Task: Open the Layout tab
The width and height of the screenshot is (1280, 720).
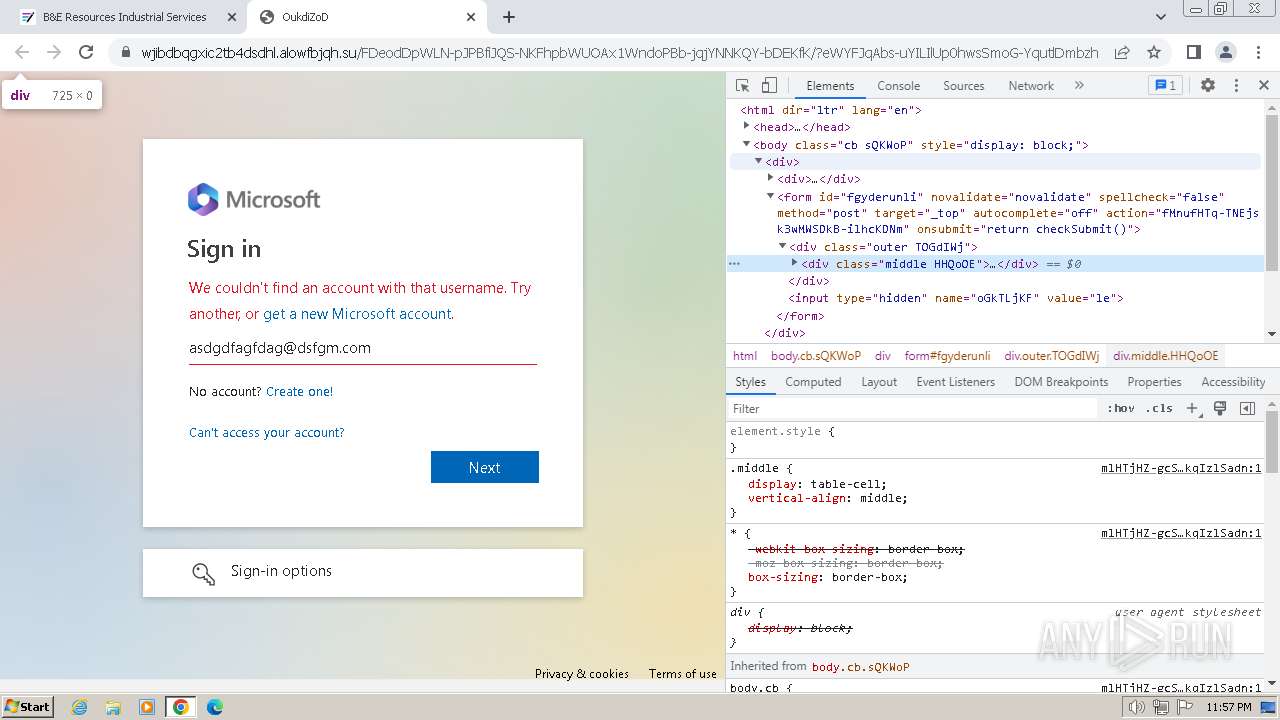Action: (x=879, y=382)
